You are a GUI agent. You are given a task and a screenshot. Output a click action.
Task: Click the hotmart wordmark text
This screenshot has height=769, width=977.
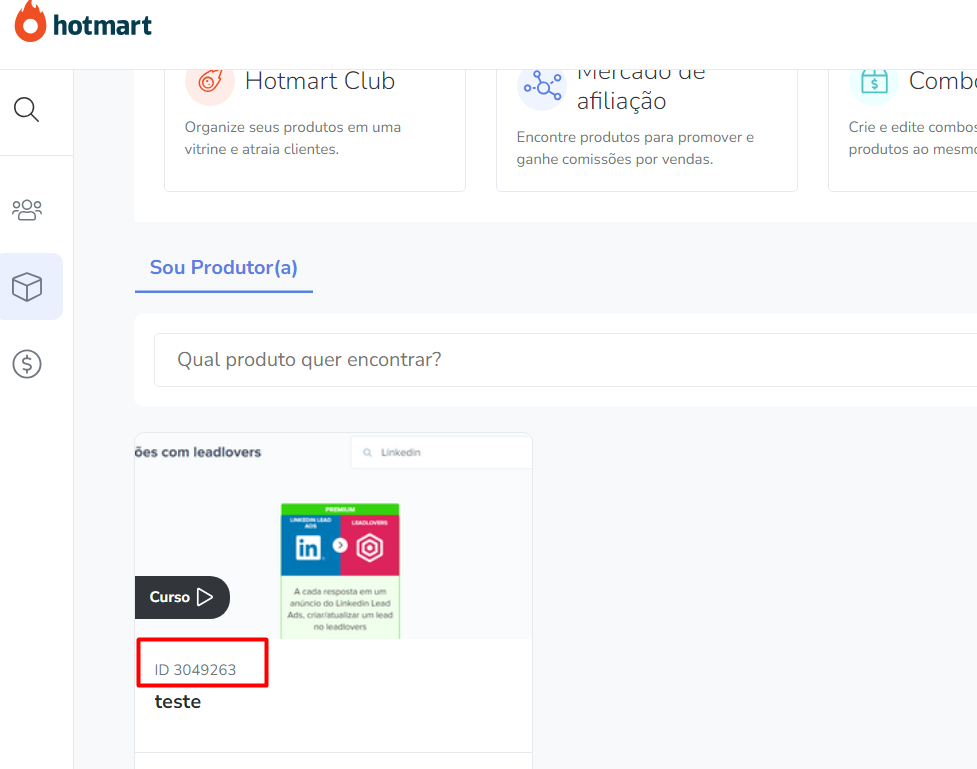click(102, 25)
